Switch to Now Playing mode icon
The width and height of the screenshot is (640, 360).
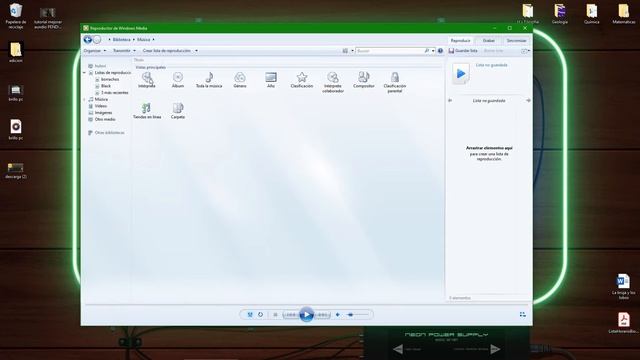[x=522, y=314]
